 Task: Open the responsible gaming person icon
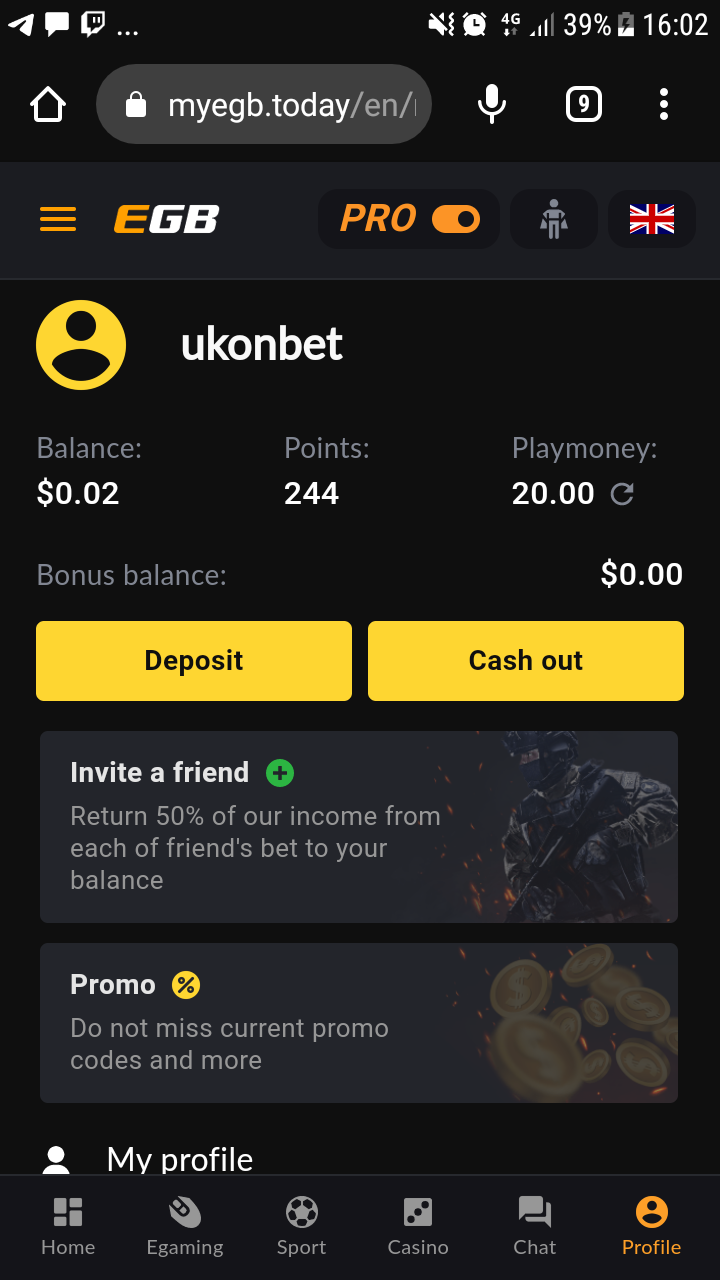pos(553,219)
